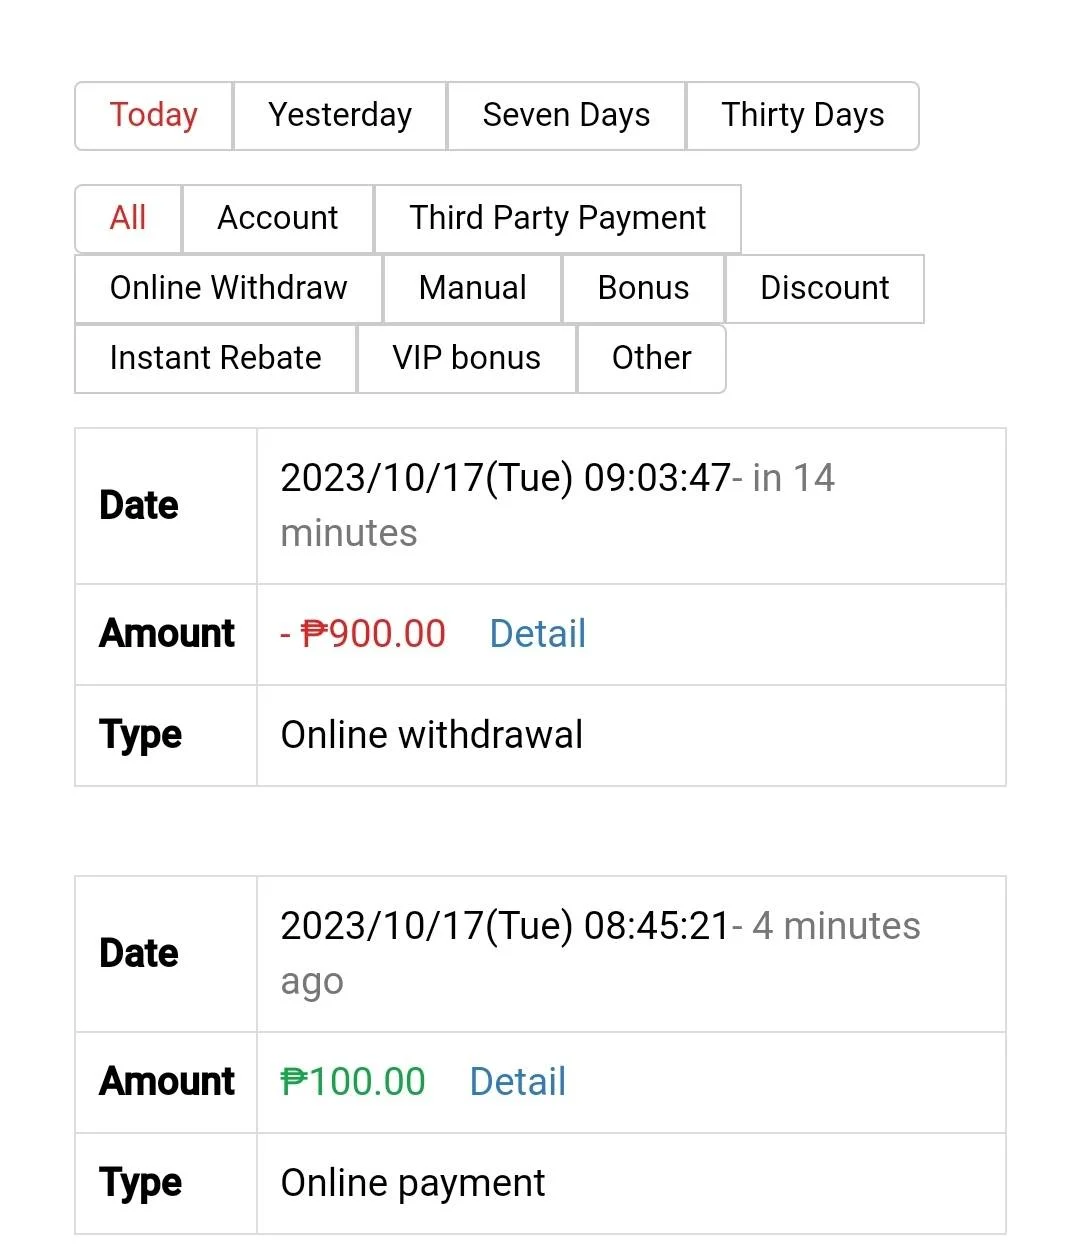Viewport: 1080px width, 1245px height.
Task: Filter by Bonus transactions
Action: click(643, 288)
